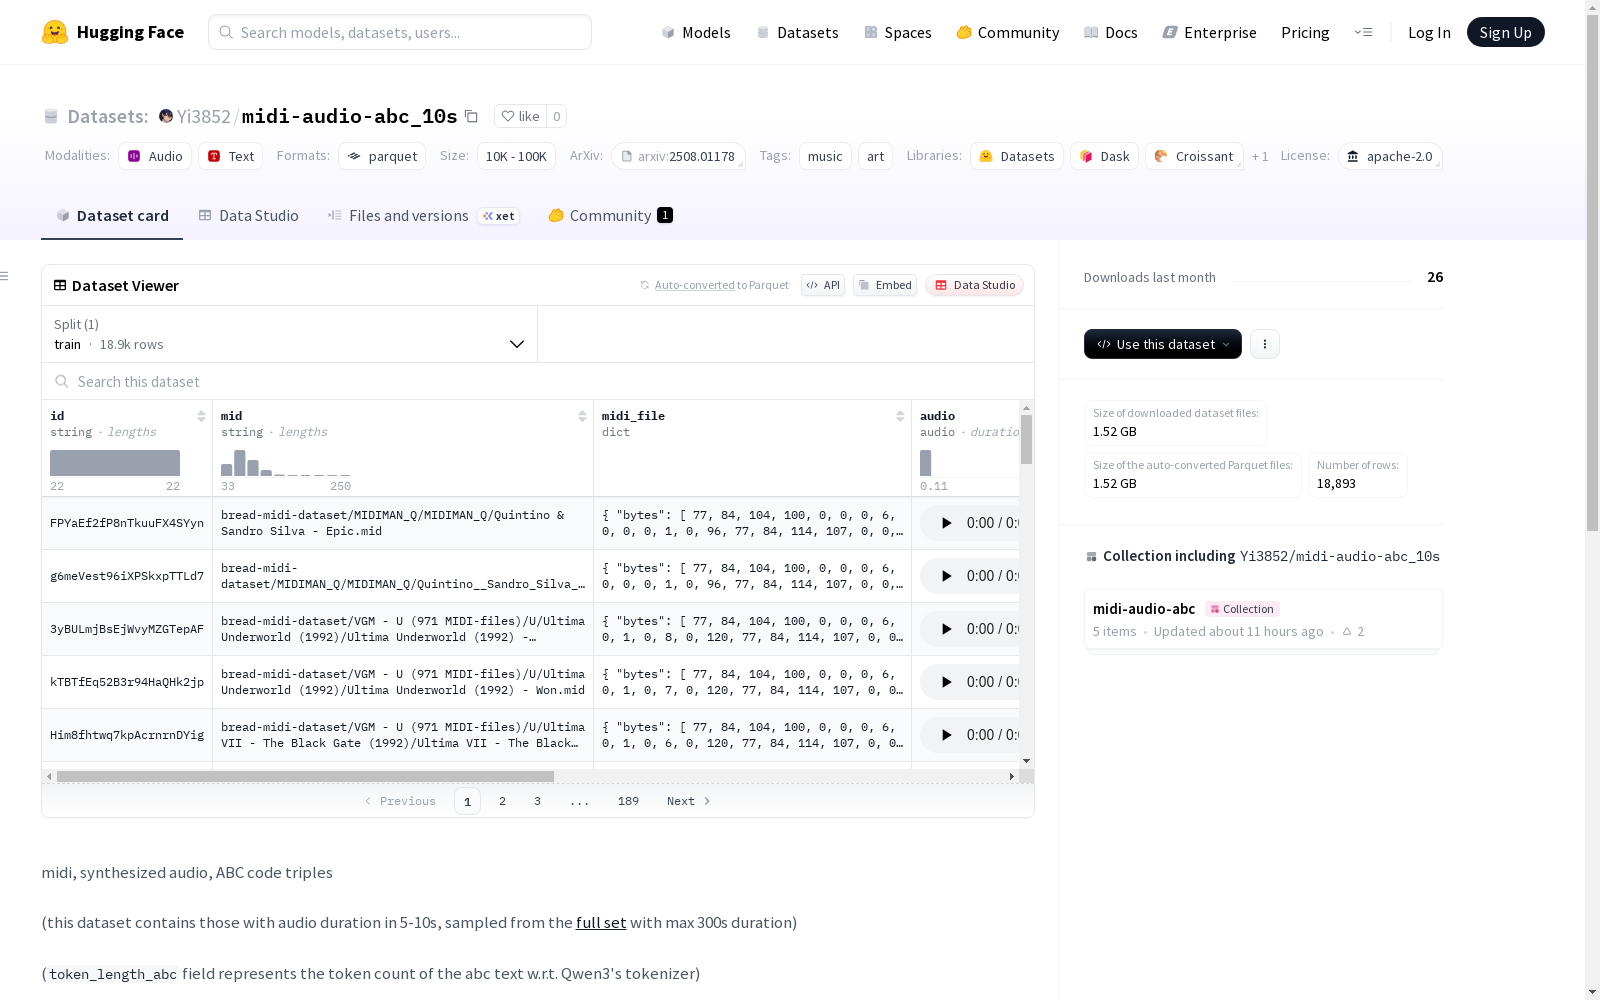Click the heart like button
This screenshot has height=1000, width=1600.
point(520,116)
